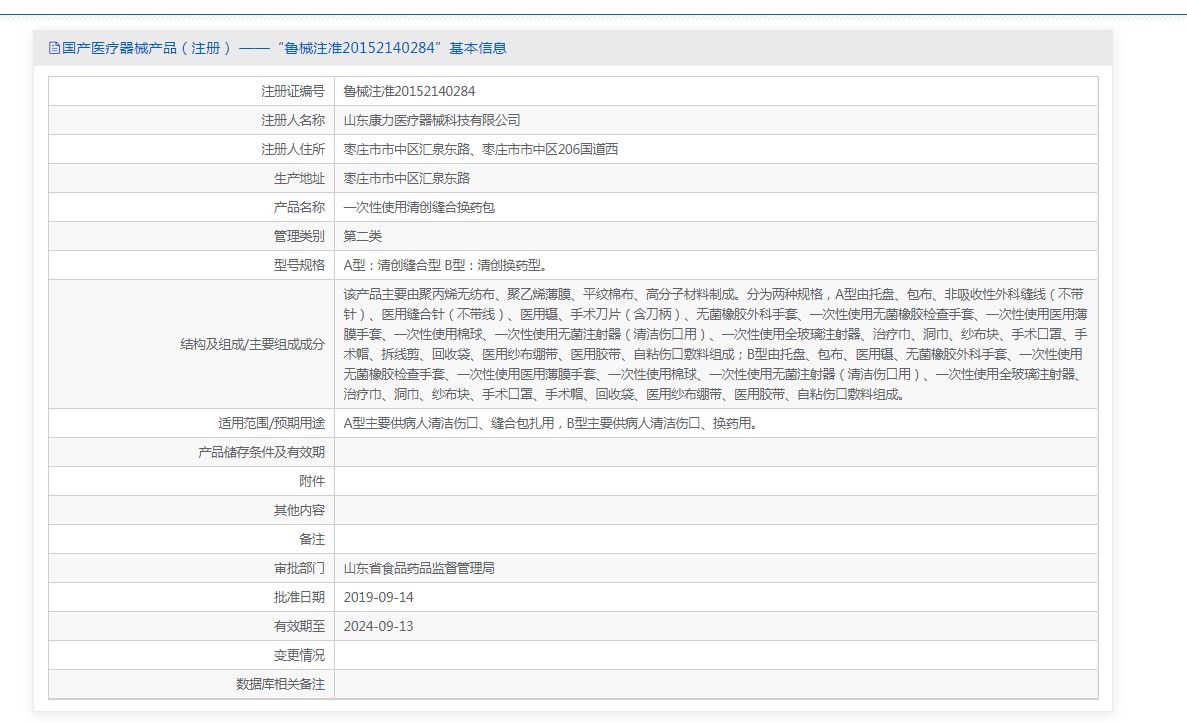This screenshot has height=724, width=1187.
Task: Click the 数据库相关备注 row label
Action: (x=280, y=684)
